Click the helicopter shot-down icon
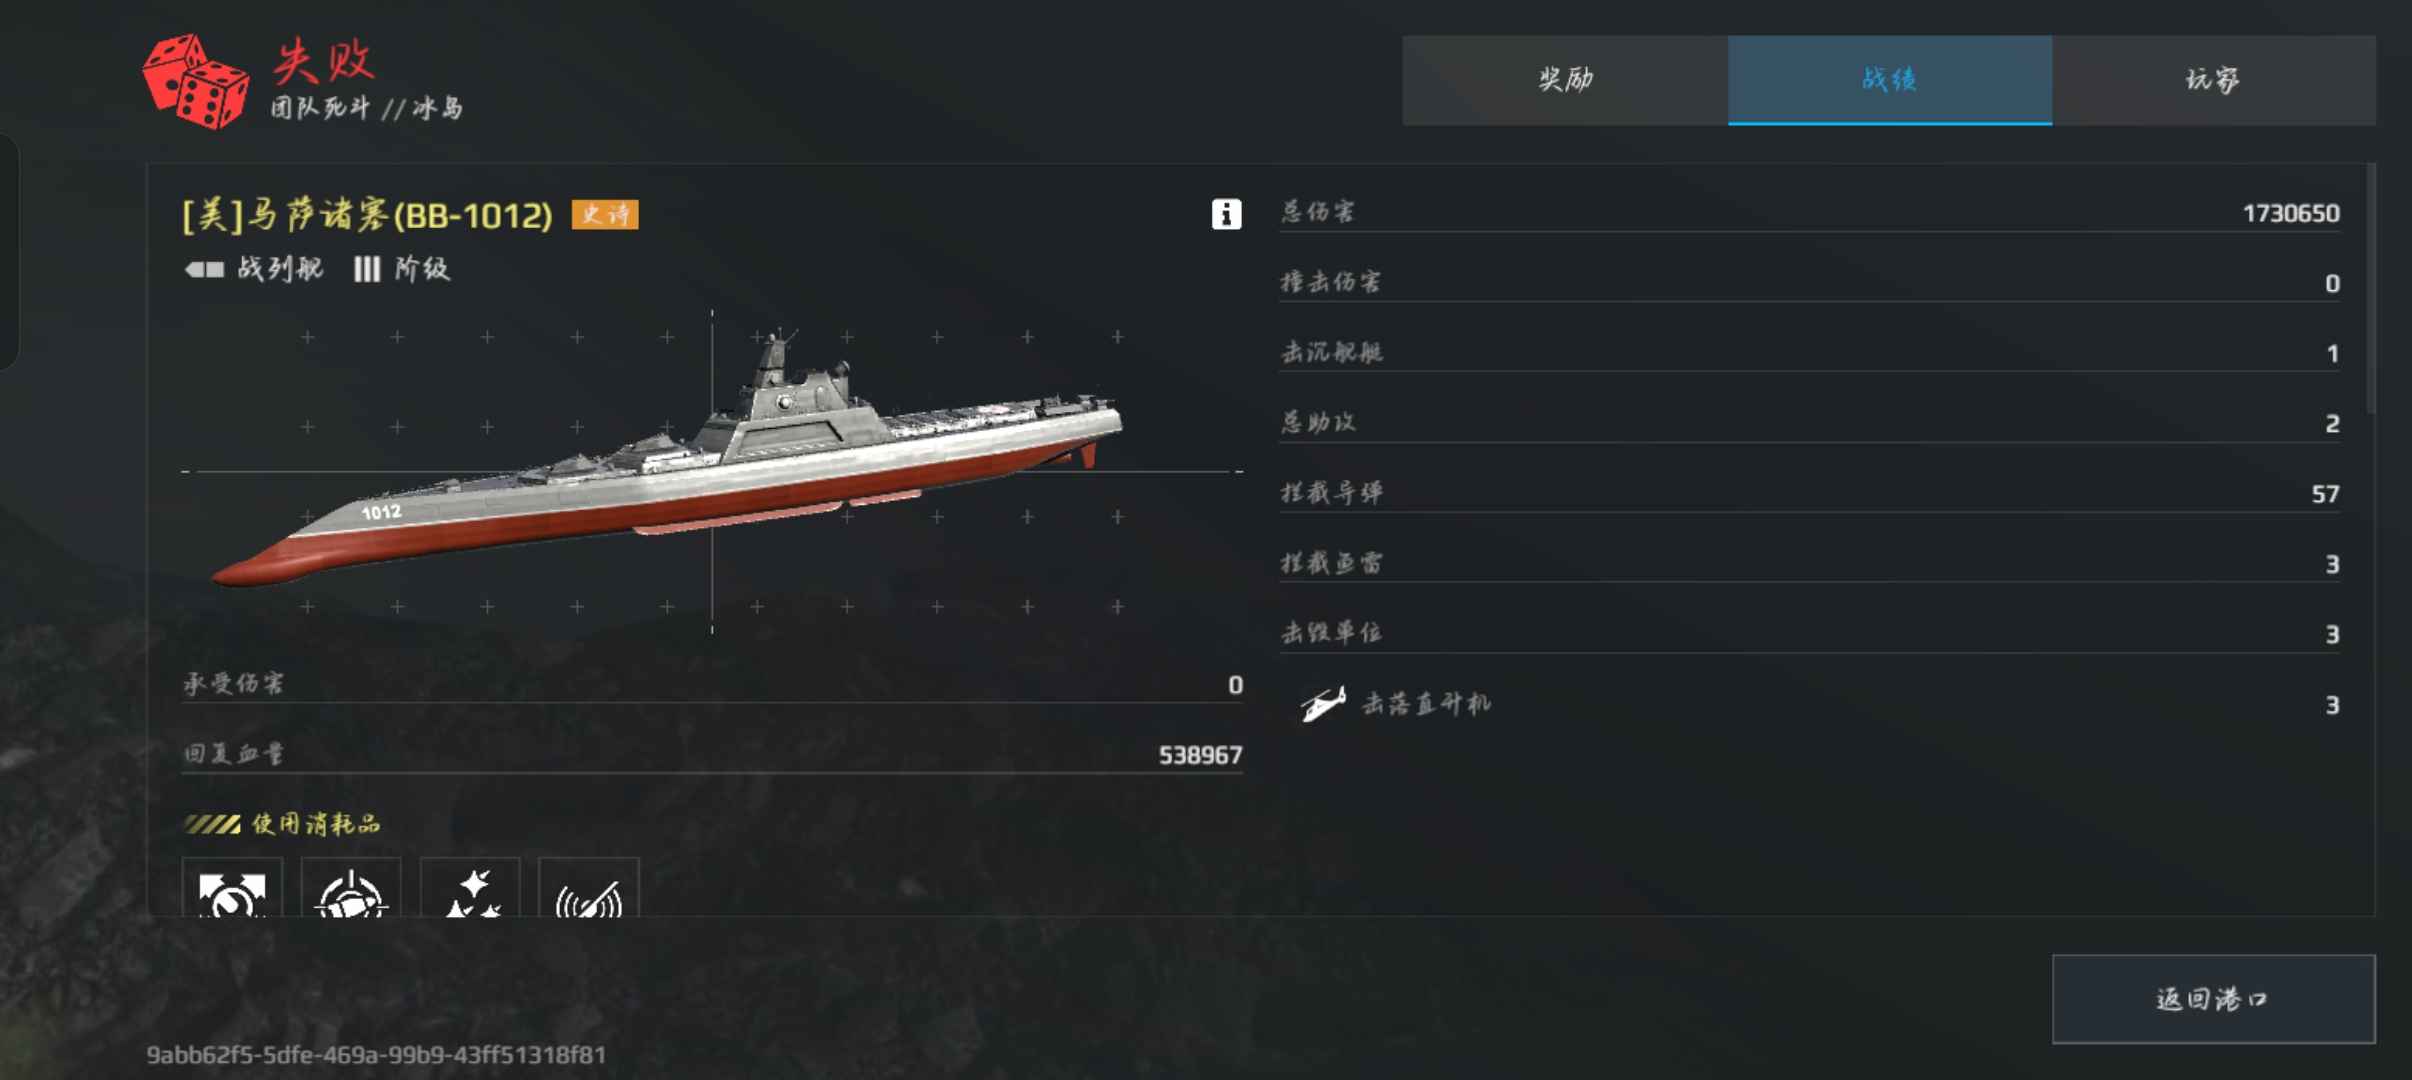The image size is (2412, 1080). 1322,704
